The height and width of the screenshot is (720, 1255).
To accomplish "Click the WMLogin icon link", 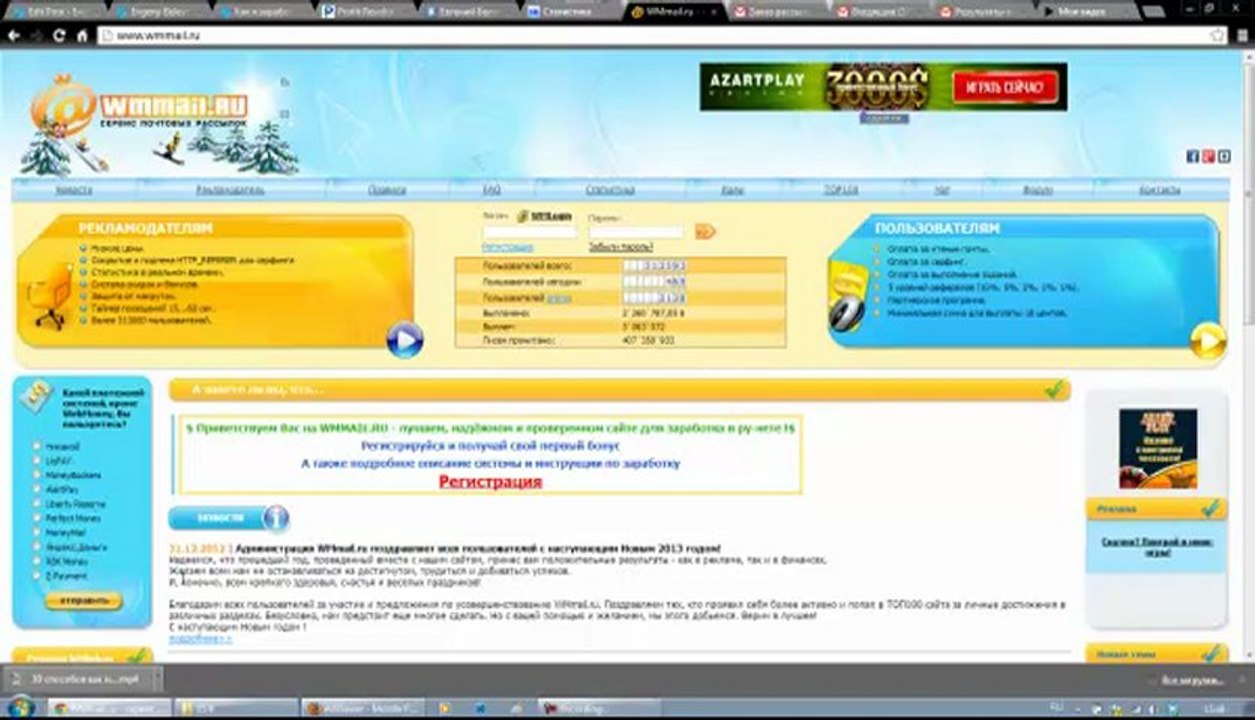I will pyautogui.click(x=544, y=215).
